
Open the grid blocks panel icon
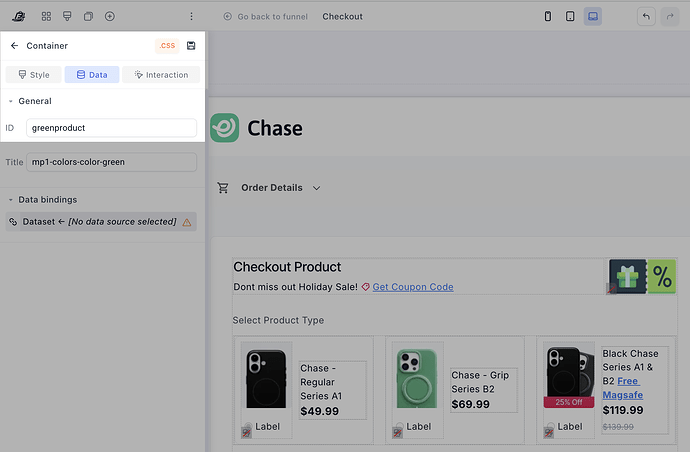46,16
